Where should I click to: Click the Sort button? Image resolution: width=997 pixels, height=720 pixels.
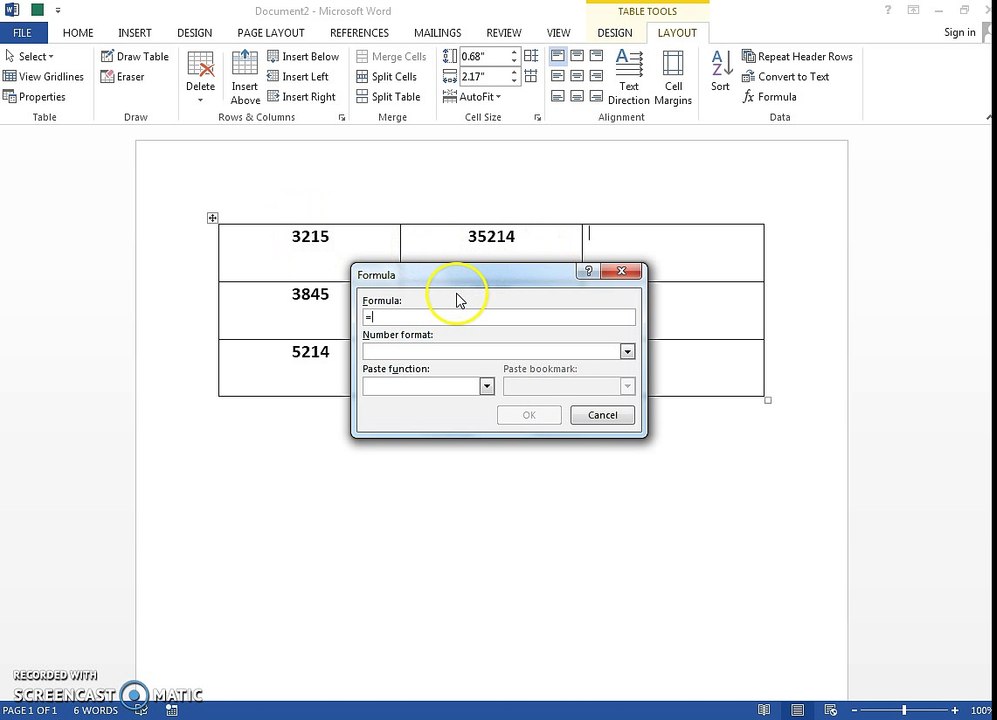coord(721,71)
